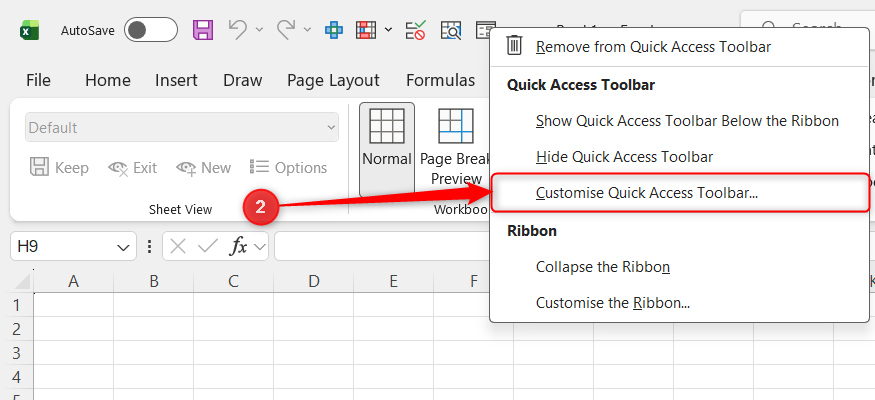The image size is (875, 400).
Task: Click the Sheet View group label
Action: click(180, 210)
